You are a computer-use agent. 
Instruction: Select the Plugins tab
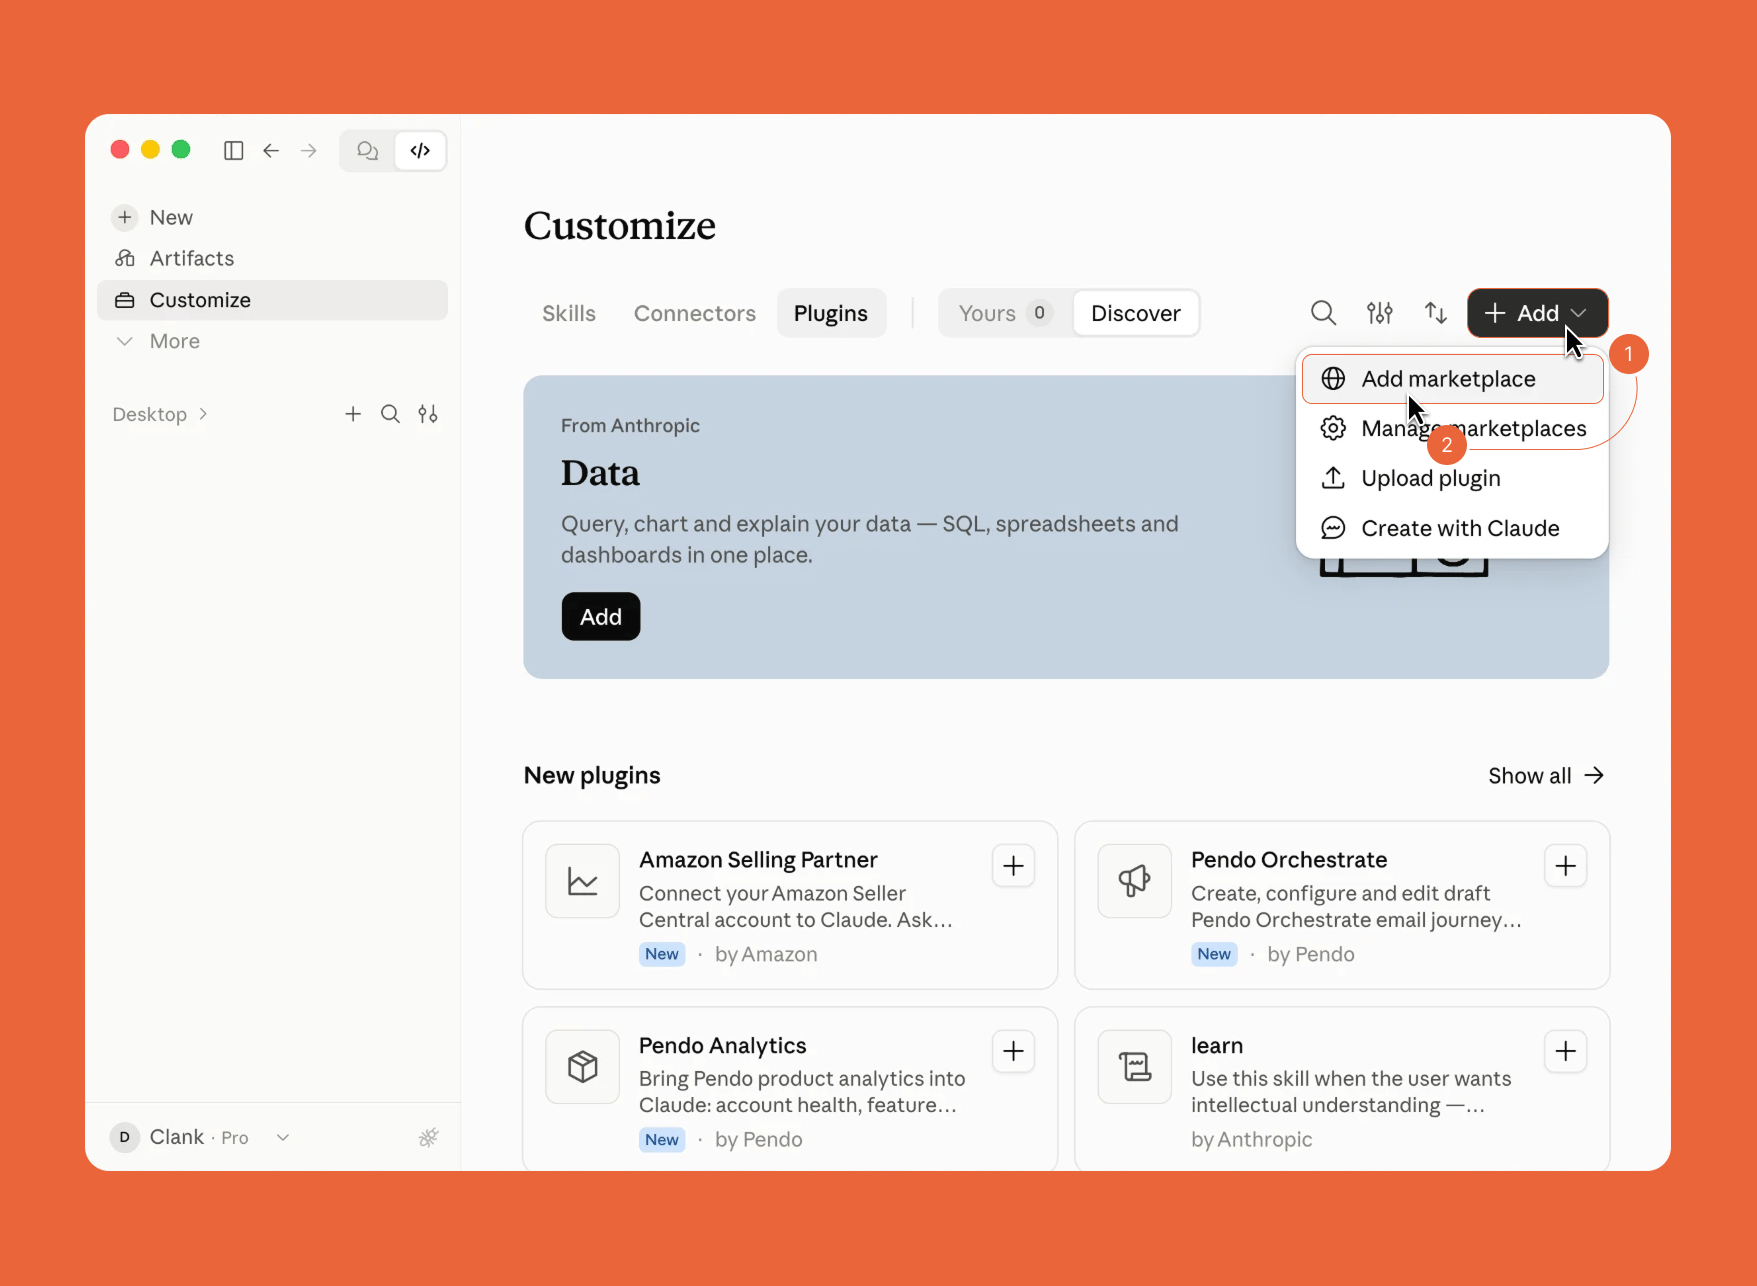coord(831,313)
